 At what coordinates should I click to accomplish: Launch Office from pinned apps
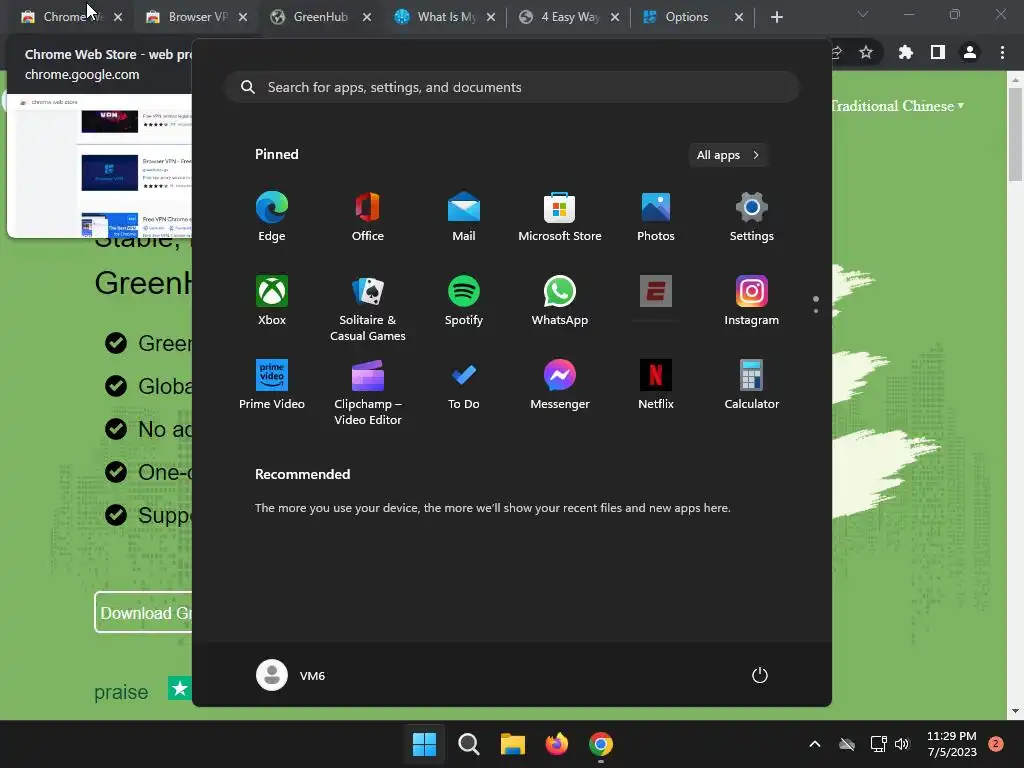368,217
